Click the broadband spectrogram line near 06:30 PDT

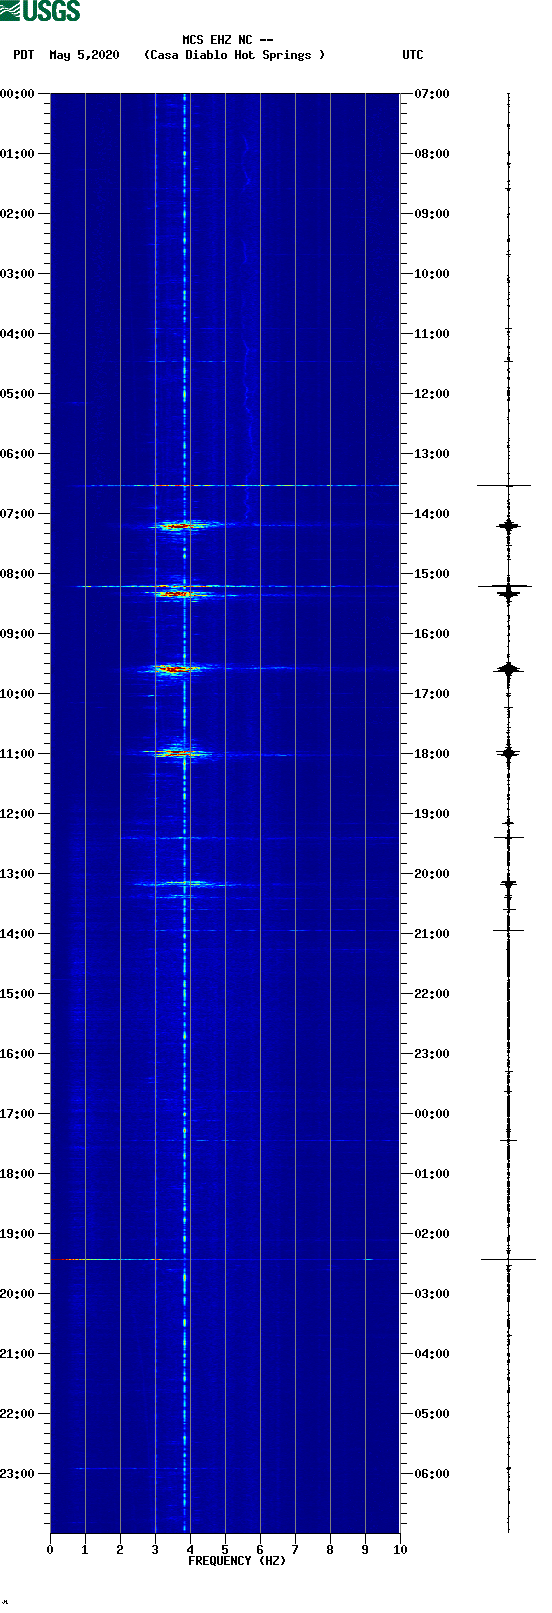240,485
